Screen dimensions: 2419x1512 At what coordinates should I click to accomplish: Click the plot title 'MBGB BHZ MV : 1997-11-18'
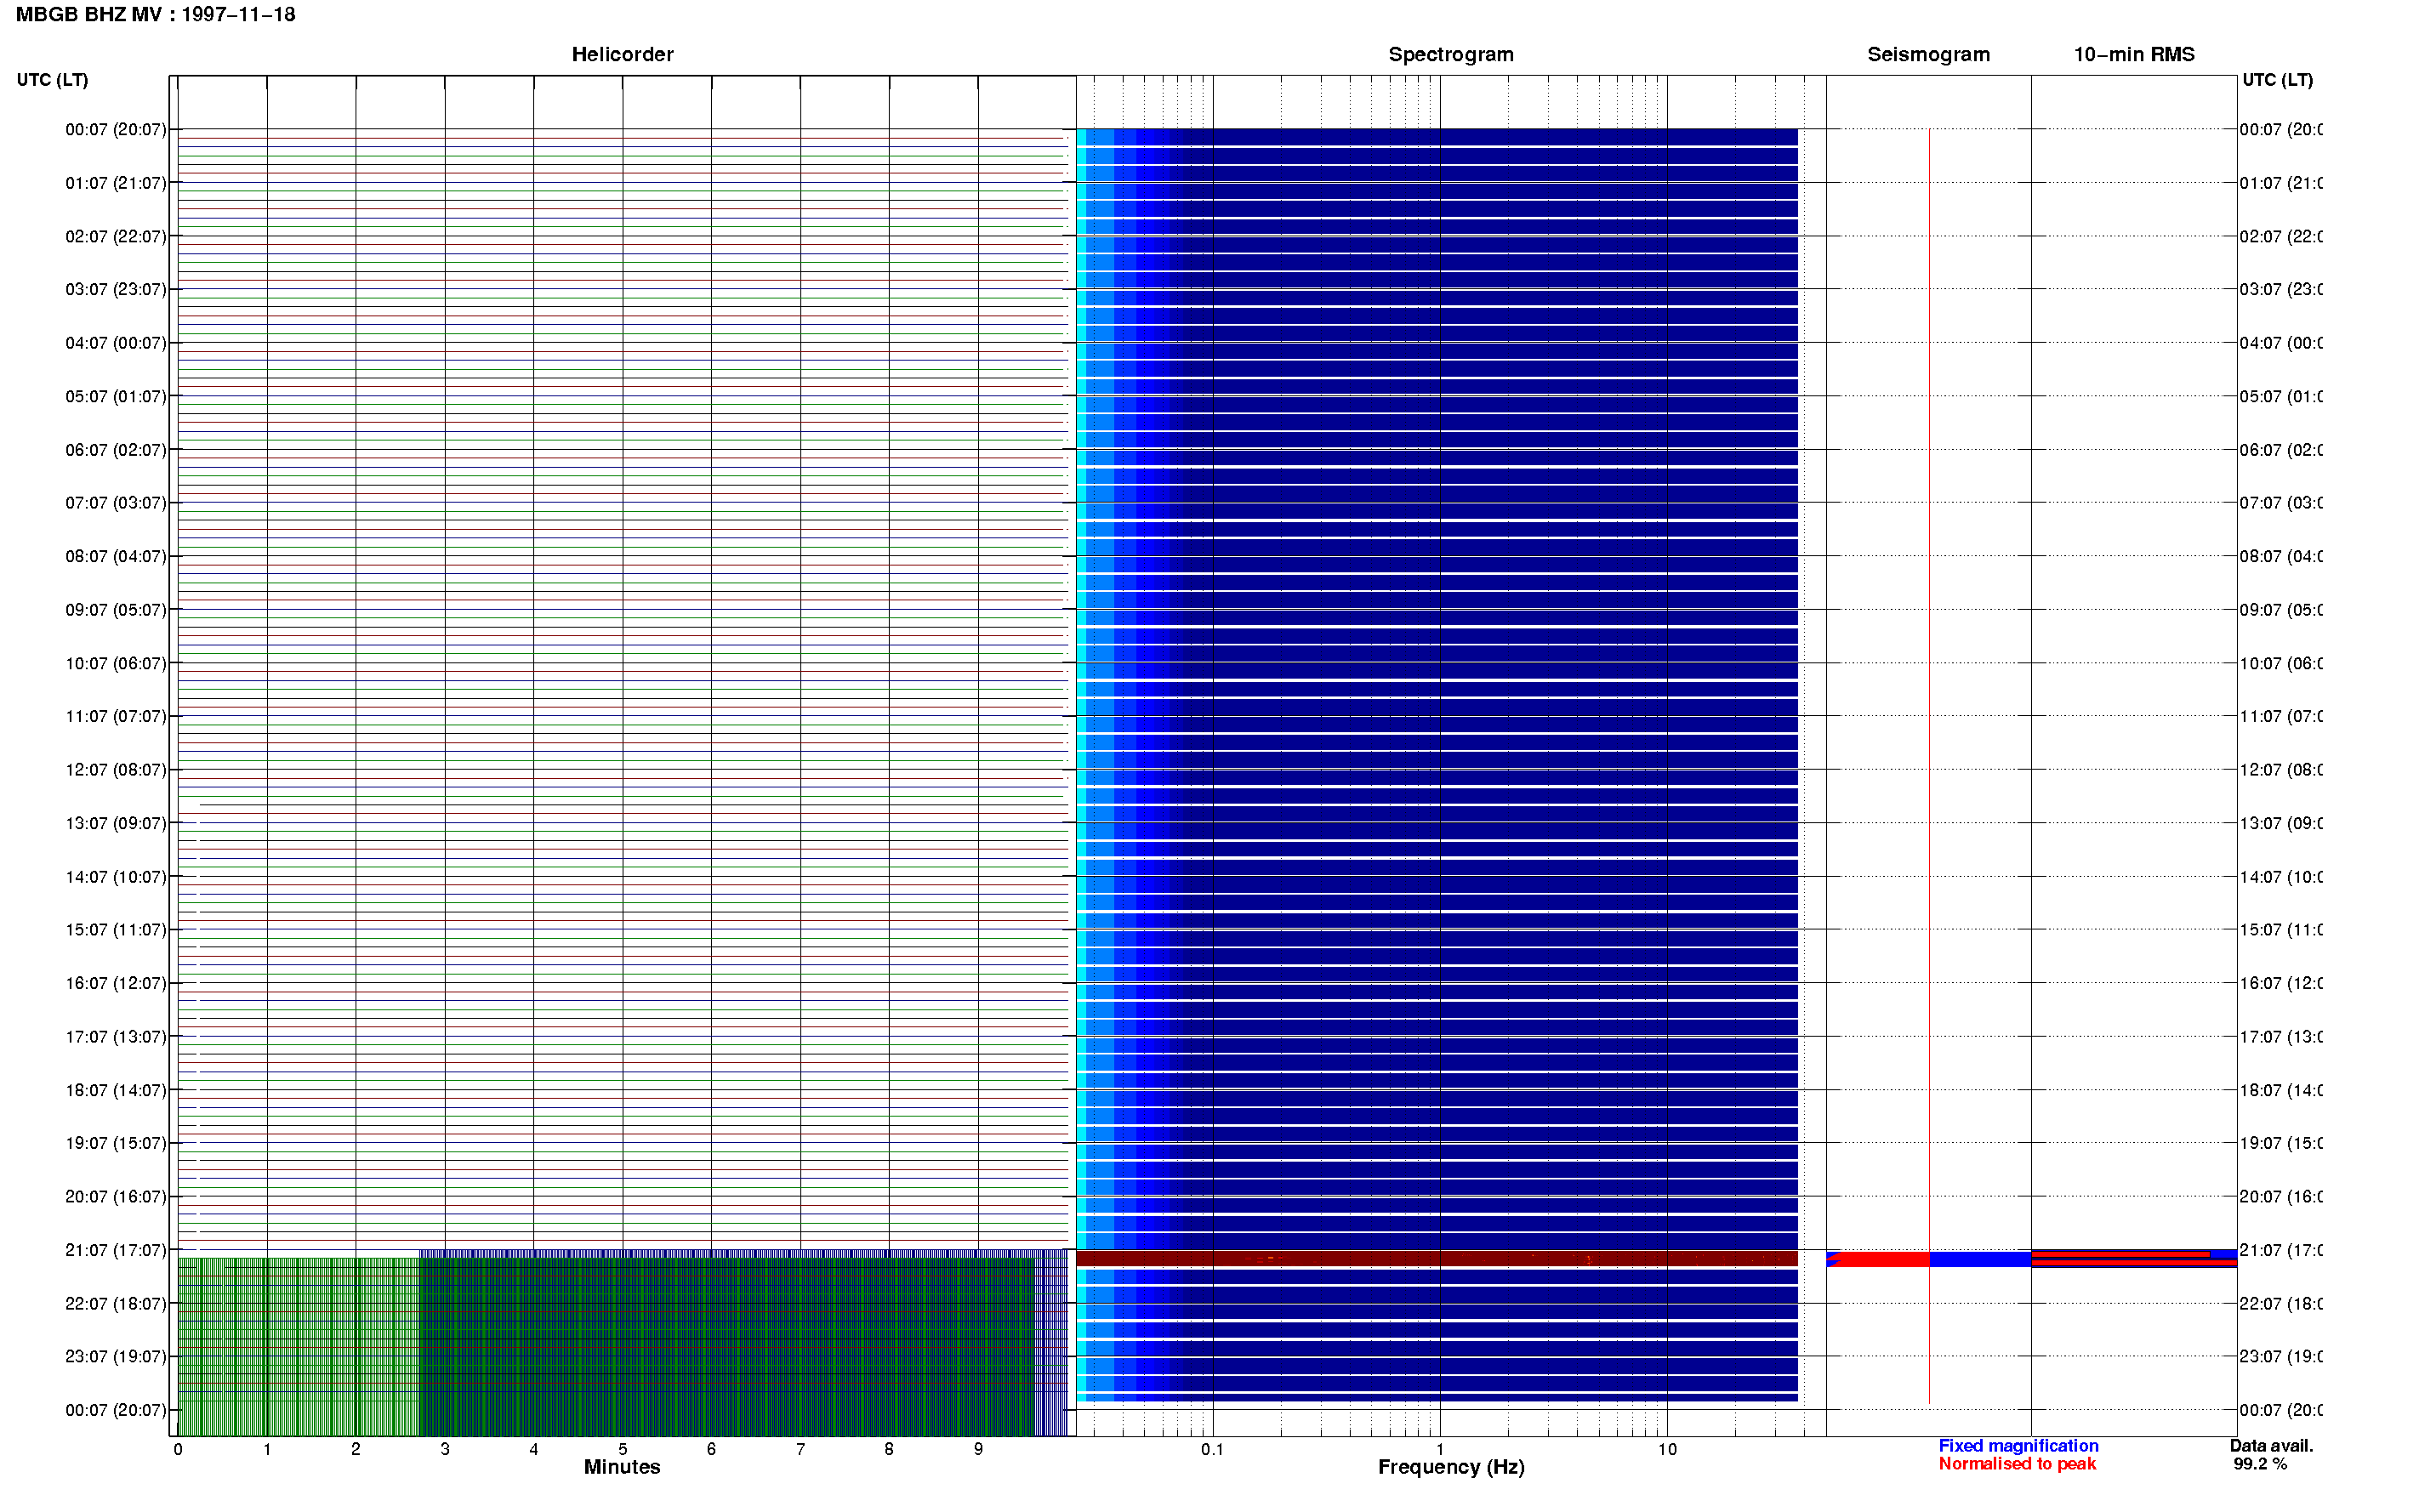(x=155, y=15)
